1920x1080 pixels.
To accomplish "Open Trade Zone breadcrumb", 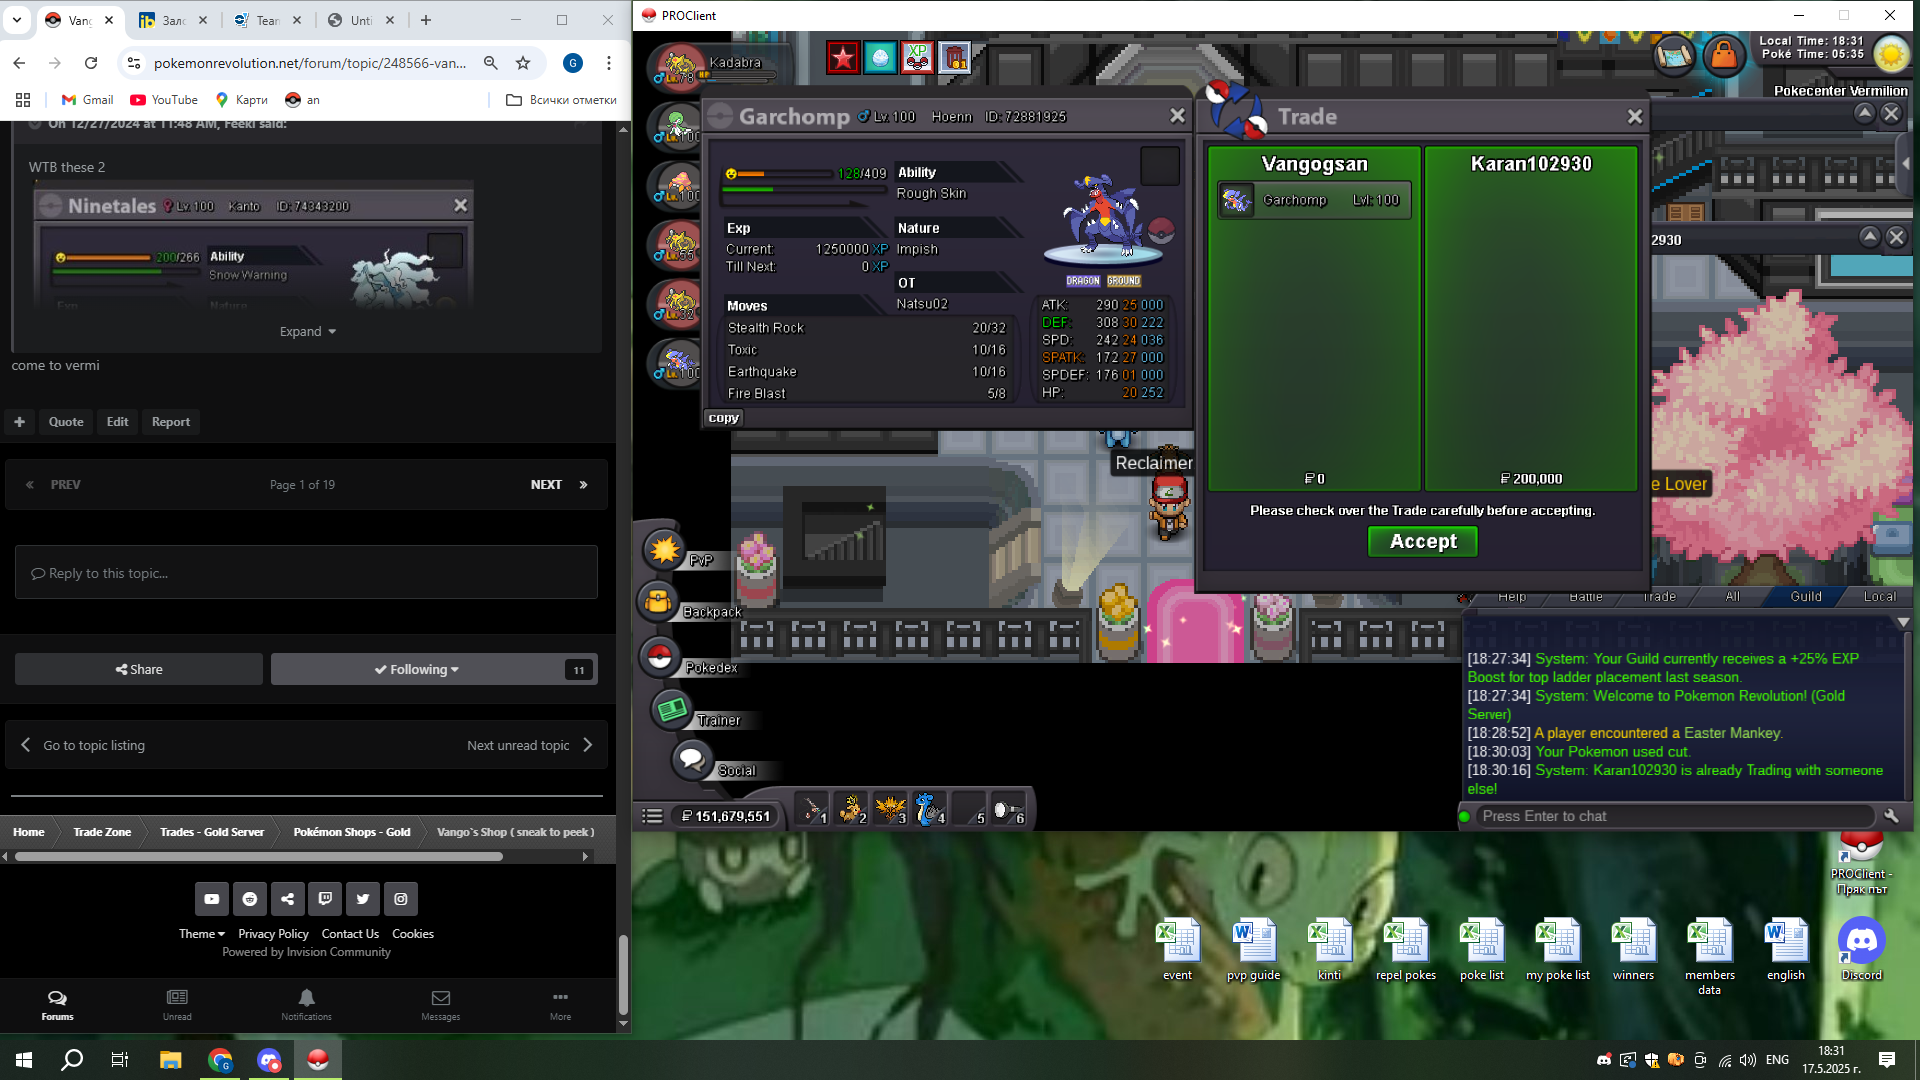I will (102, 832).
